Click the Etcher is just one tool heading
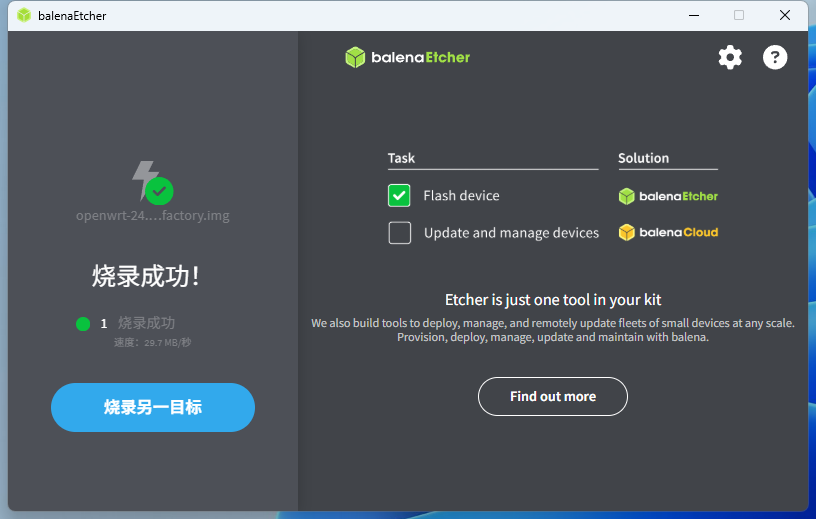The height and width of the screenshot is (519, 816). tap(553, 300)
